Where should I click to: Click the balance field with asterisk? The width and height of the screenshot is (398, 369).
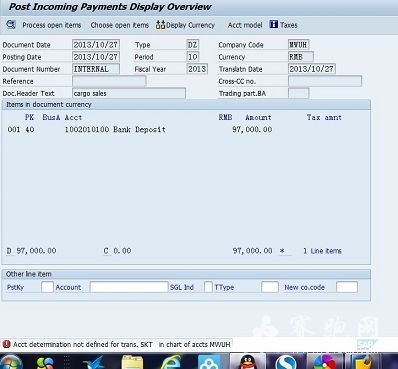click(x=262, y=251)
